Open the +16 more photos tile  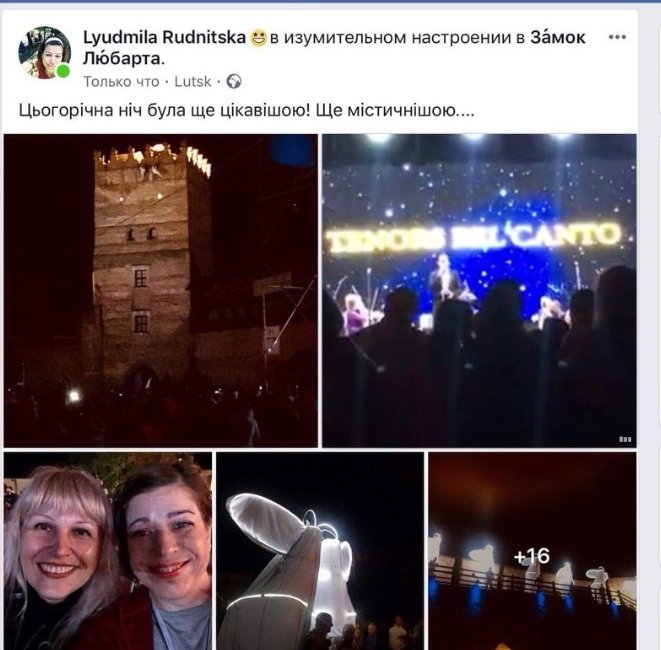coord(532,551)
